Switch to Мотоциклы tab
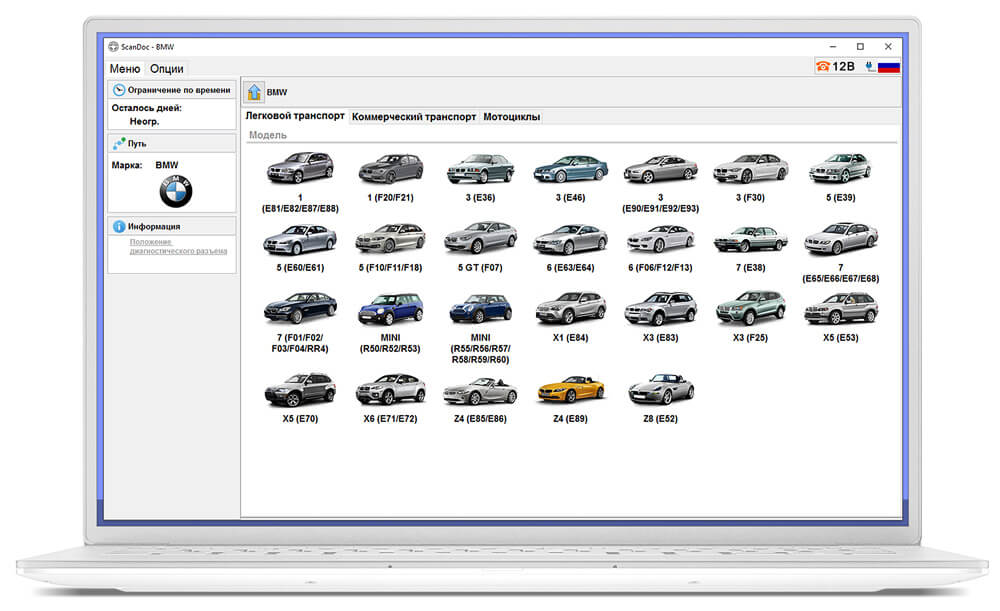1000x611 pixels. [511, 117]
